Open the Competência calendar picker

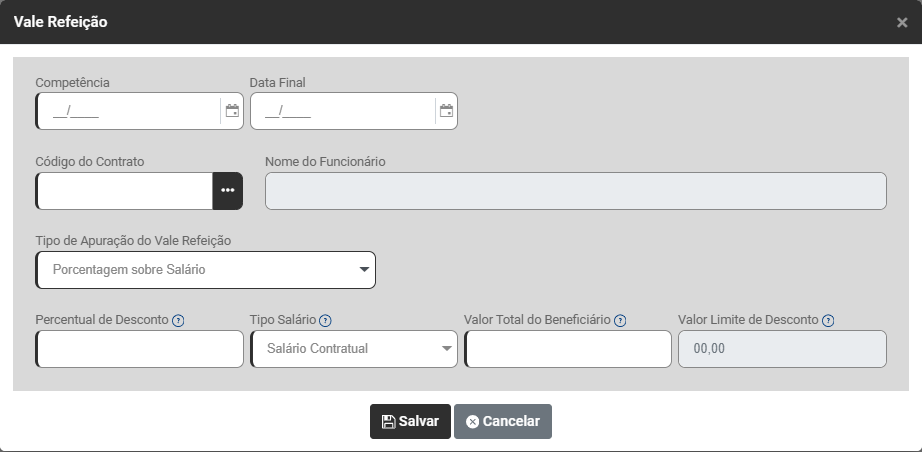232,111
